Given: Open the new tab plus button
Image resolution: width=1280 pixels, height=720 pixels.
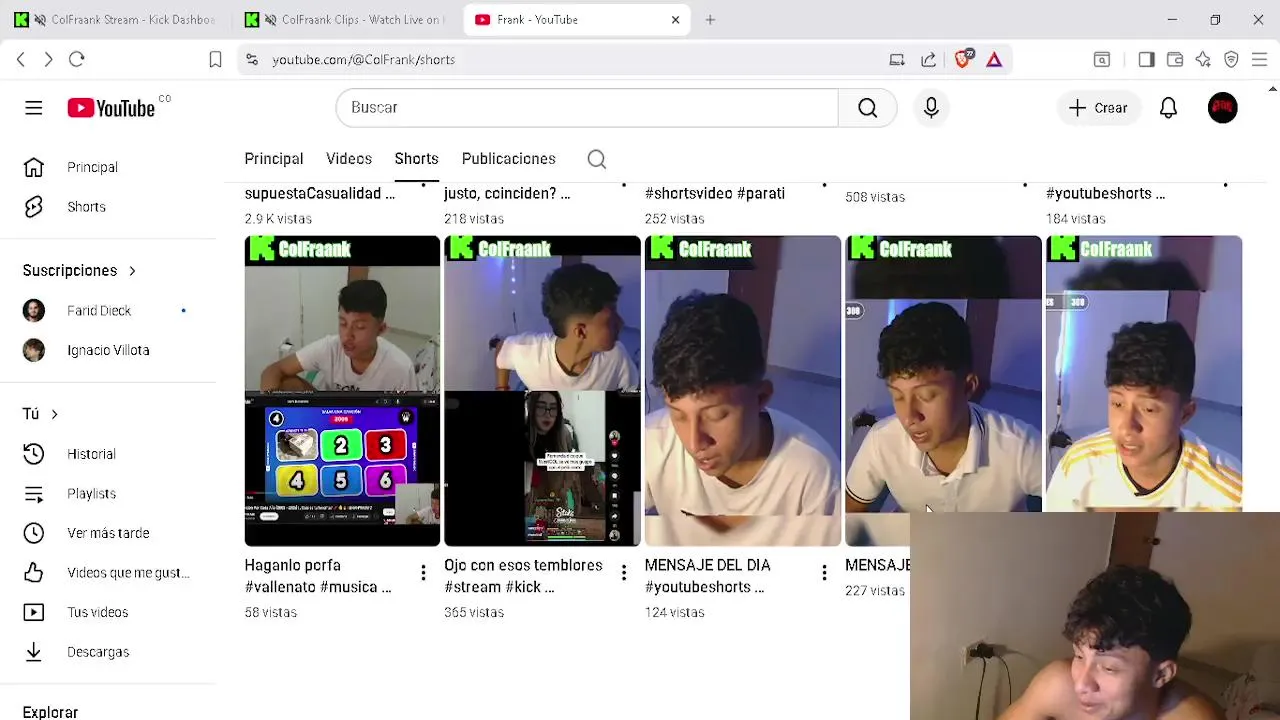Looking at the screenshot, I should pos(710,20).
